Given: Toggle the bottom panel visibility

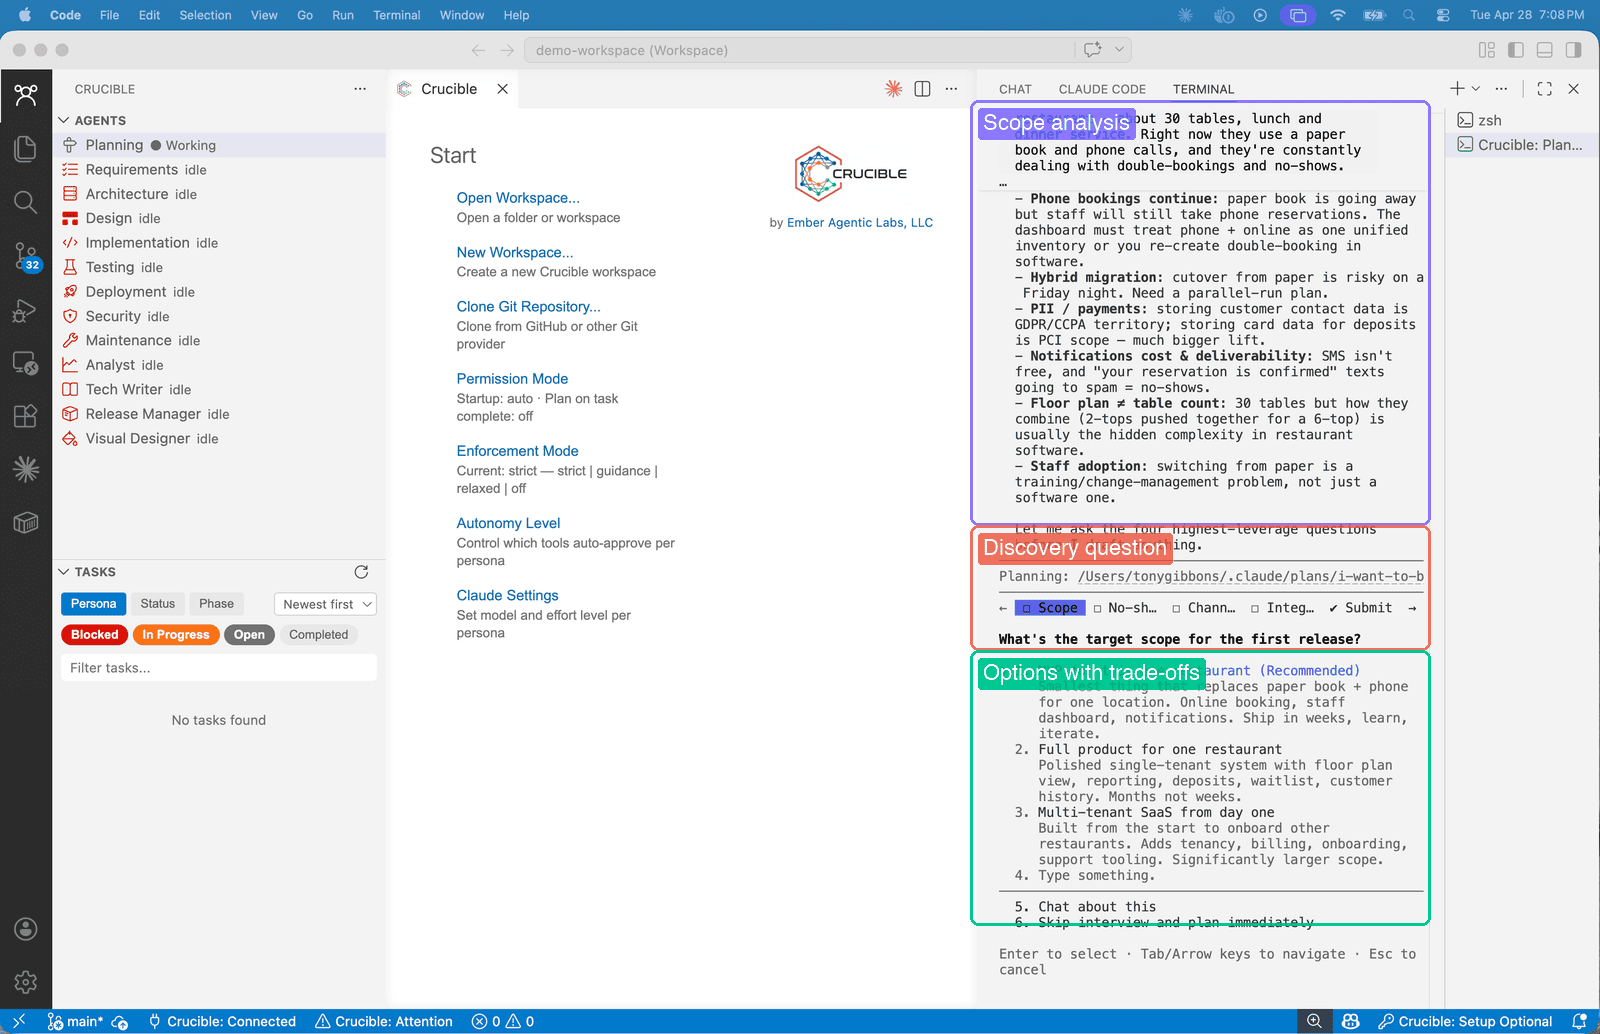Looking at the screenshot, I should click(x=1545, y=50).
